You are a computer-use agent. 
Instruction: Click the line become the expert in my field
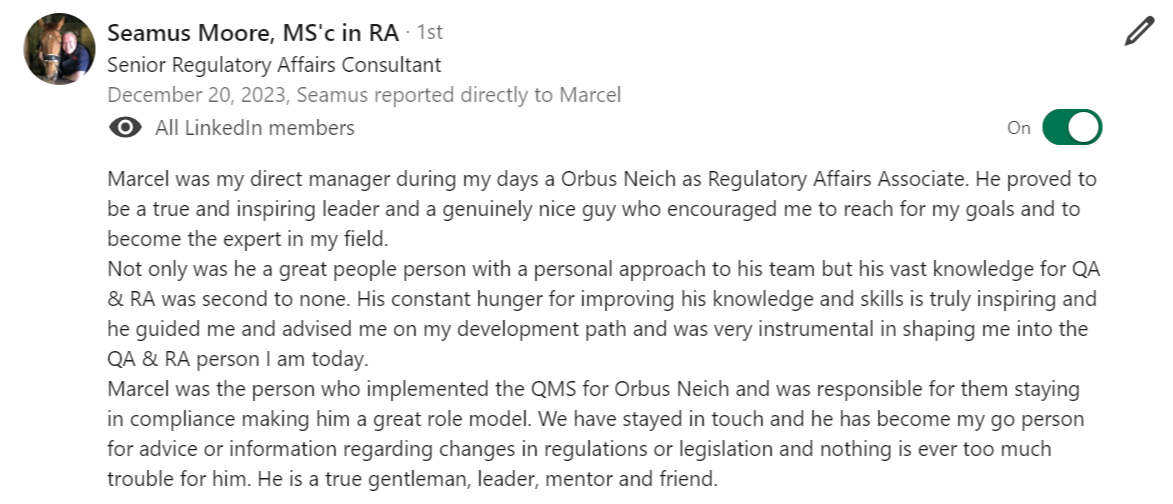[x=250, y=239]
